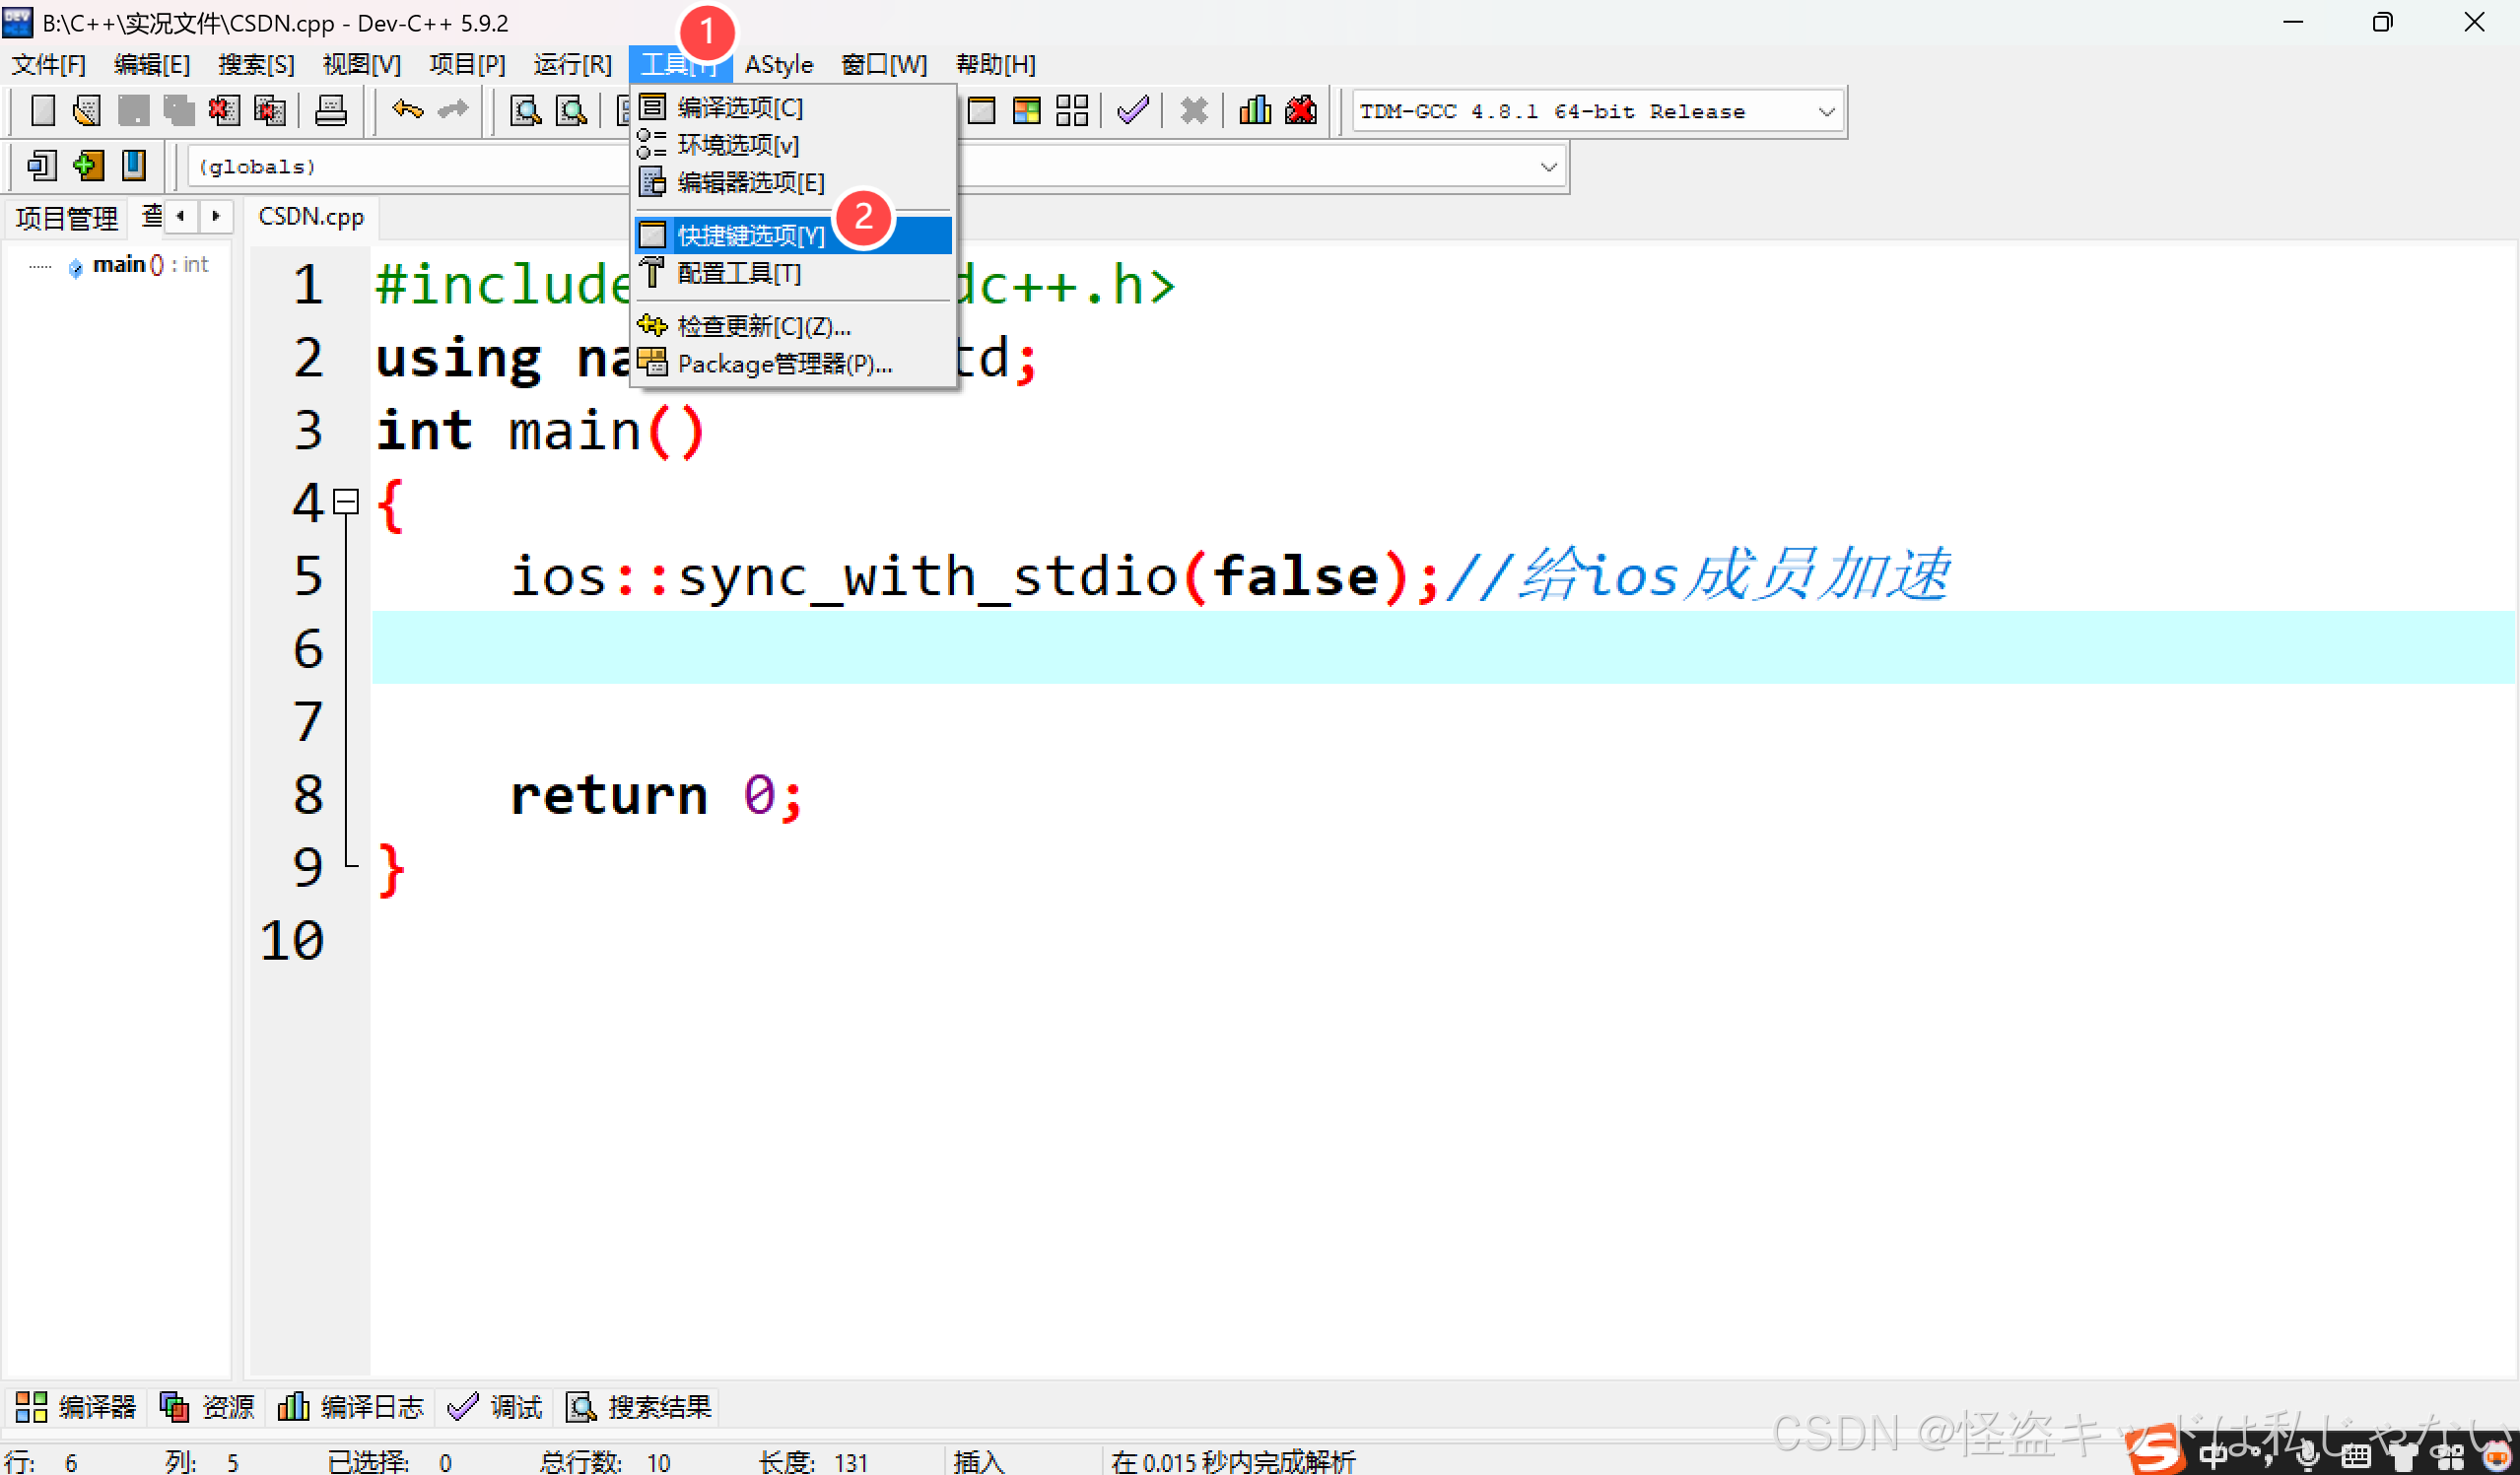Viewport: 2520px width, 1475px height.
Task: Click the bar chart Profile Analysis icon
Action: point(1255,110)
